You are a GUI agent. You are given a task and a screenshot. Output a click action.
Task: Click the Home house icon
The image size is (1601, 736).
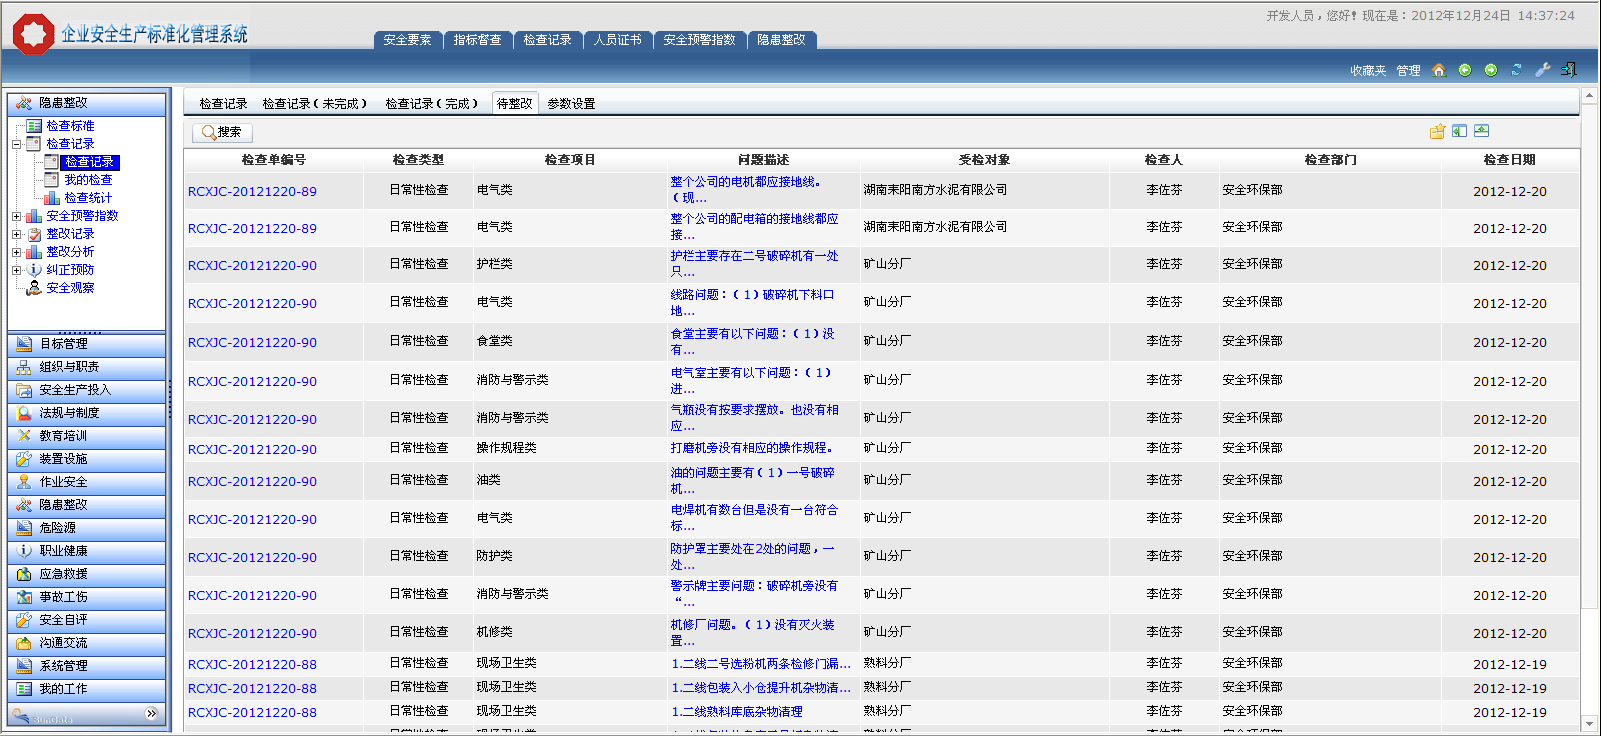1438,70
